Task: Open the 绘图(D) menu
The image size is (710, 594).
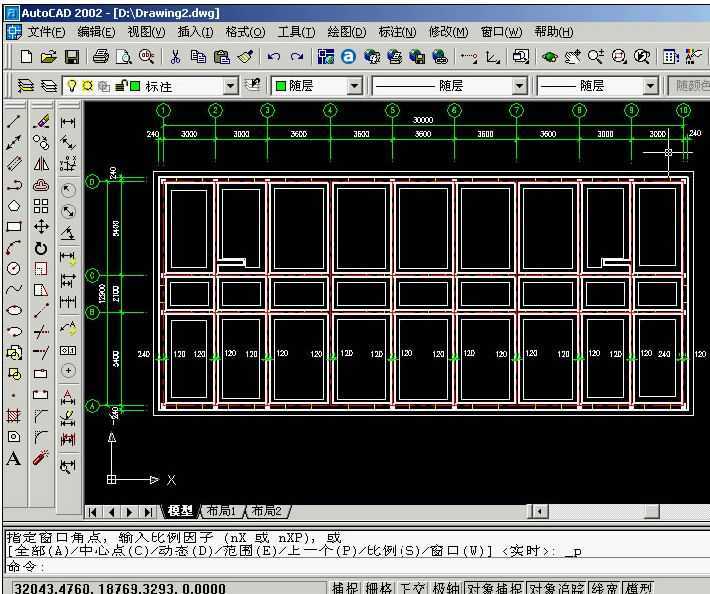Action: point(346,32)
